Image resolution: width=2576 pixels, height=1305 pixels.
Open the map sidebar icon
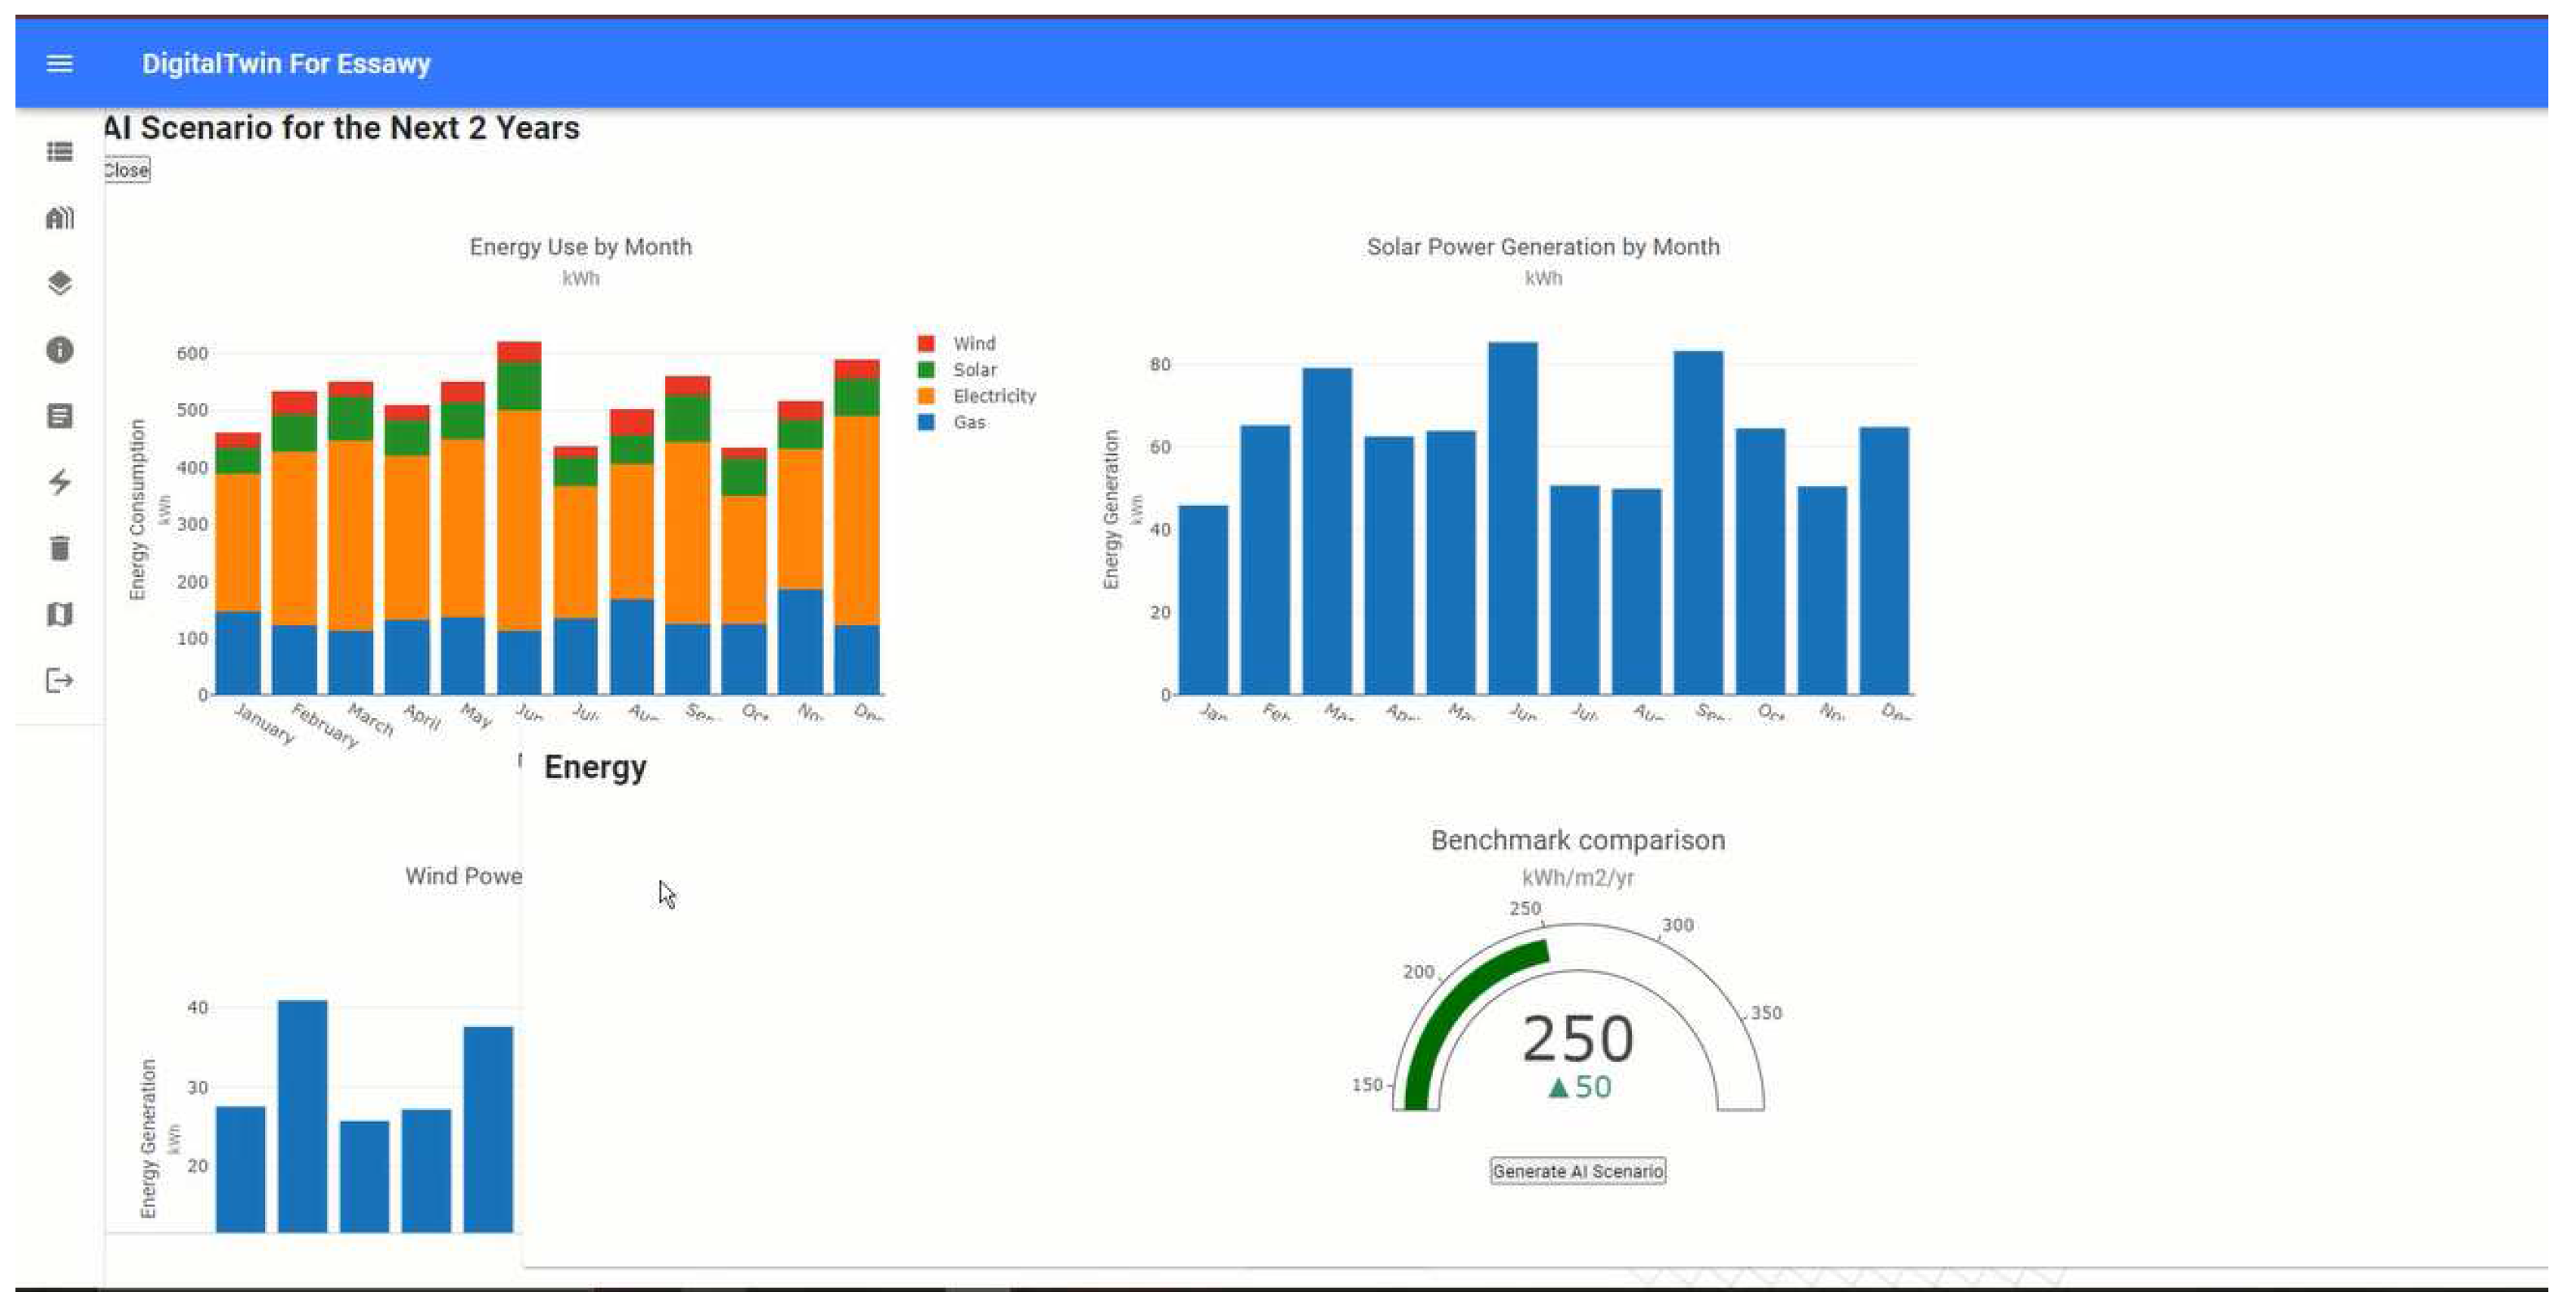[x=59, y=613]
